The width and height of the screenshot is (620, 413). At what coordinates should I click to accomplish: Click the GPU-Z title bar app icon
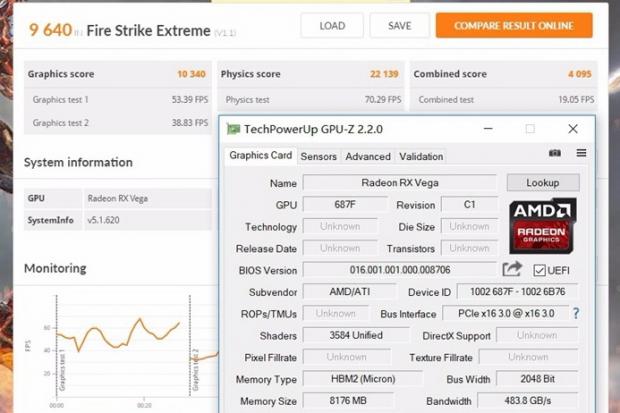pos(233,129)
